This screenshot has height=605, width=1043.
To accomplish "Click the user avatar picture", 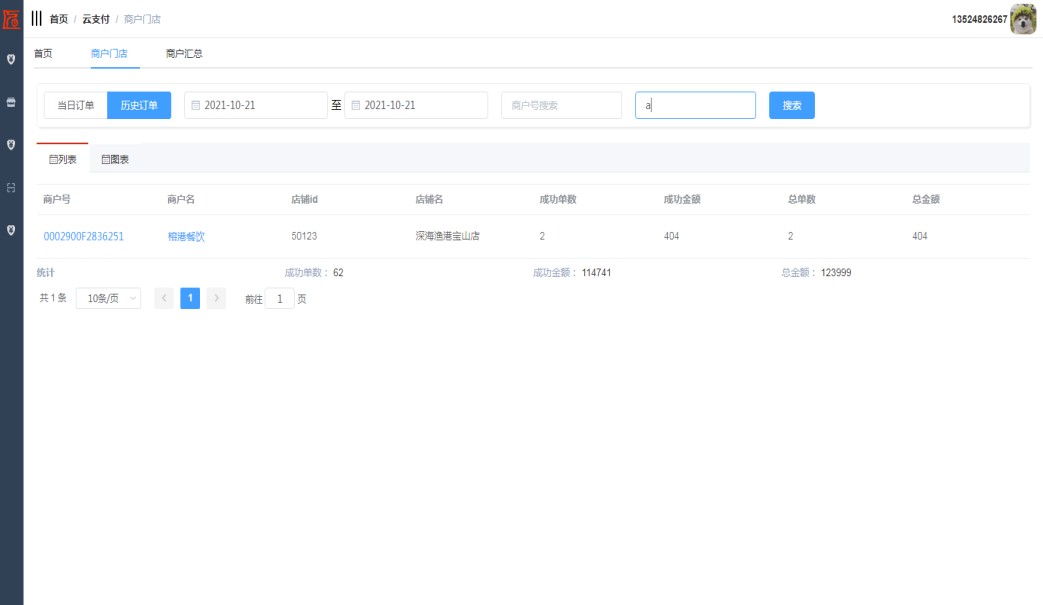I will pos(1023,19).
